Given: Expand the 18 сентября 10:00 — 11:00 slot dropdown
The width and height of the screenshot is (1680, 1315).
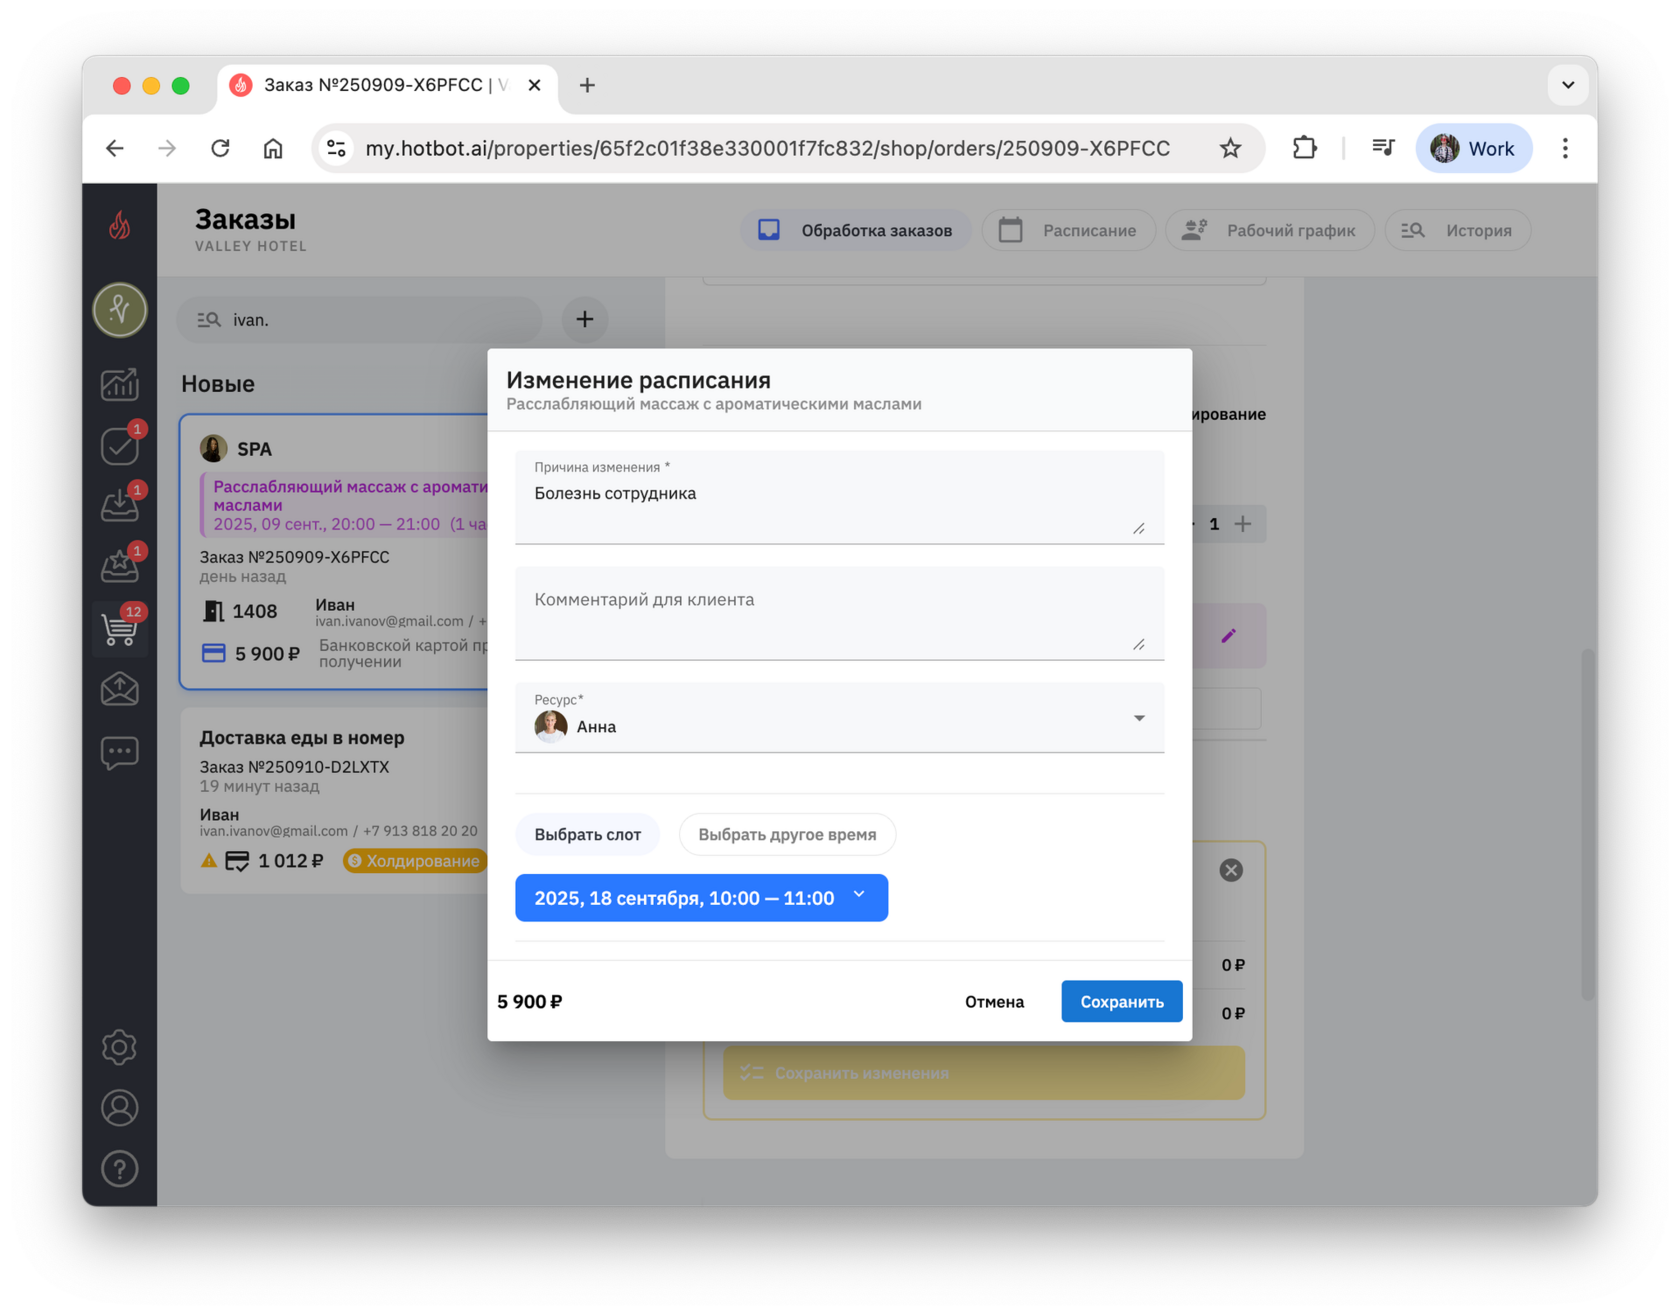Looking at the screenshot, I should coord(701,898).
